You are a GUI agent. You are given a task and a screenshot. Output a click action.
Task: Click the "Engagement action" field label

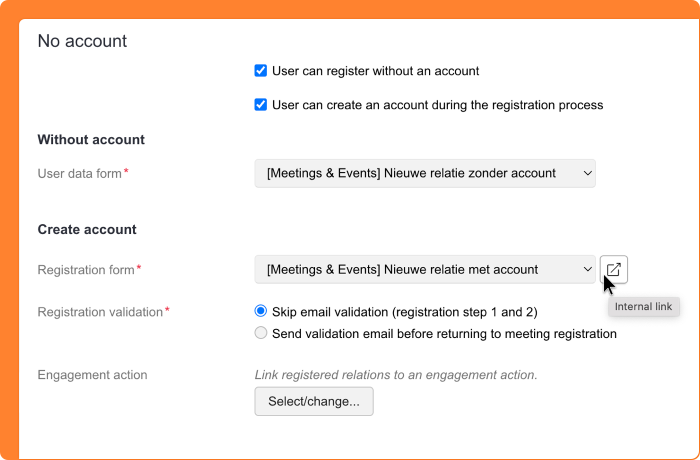click(x=92, y=375)
